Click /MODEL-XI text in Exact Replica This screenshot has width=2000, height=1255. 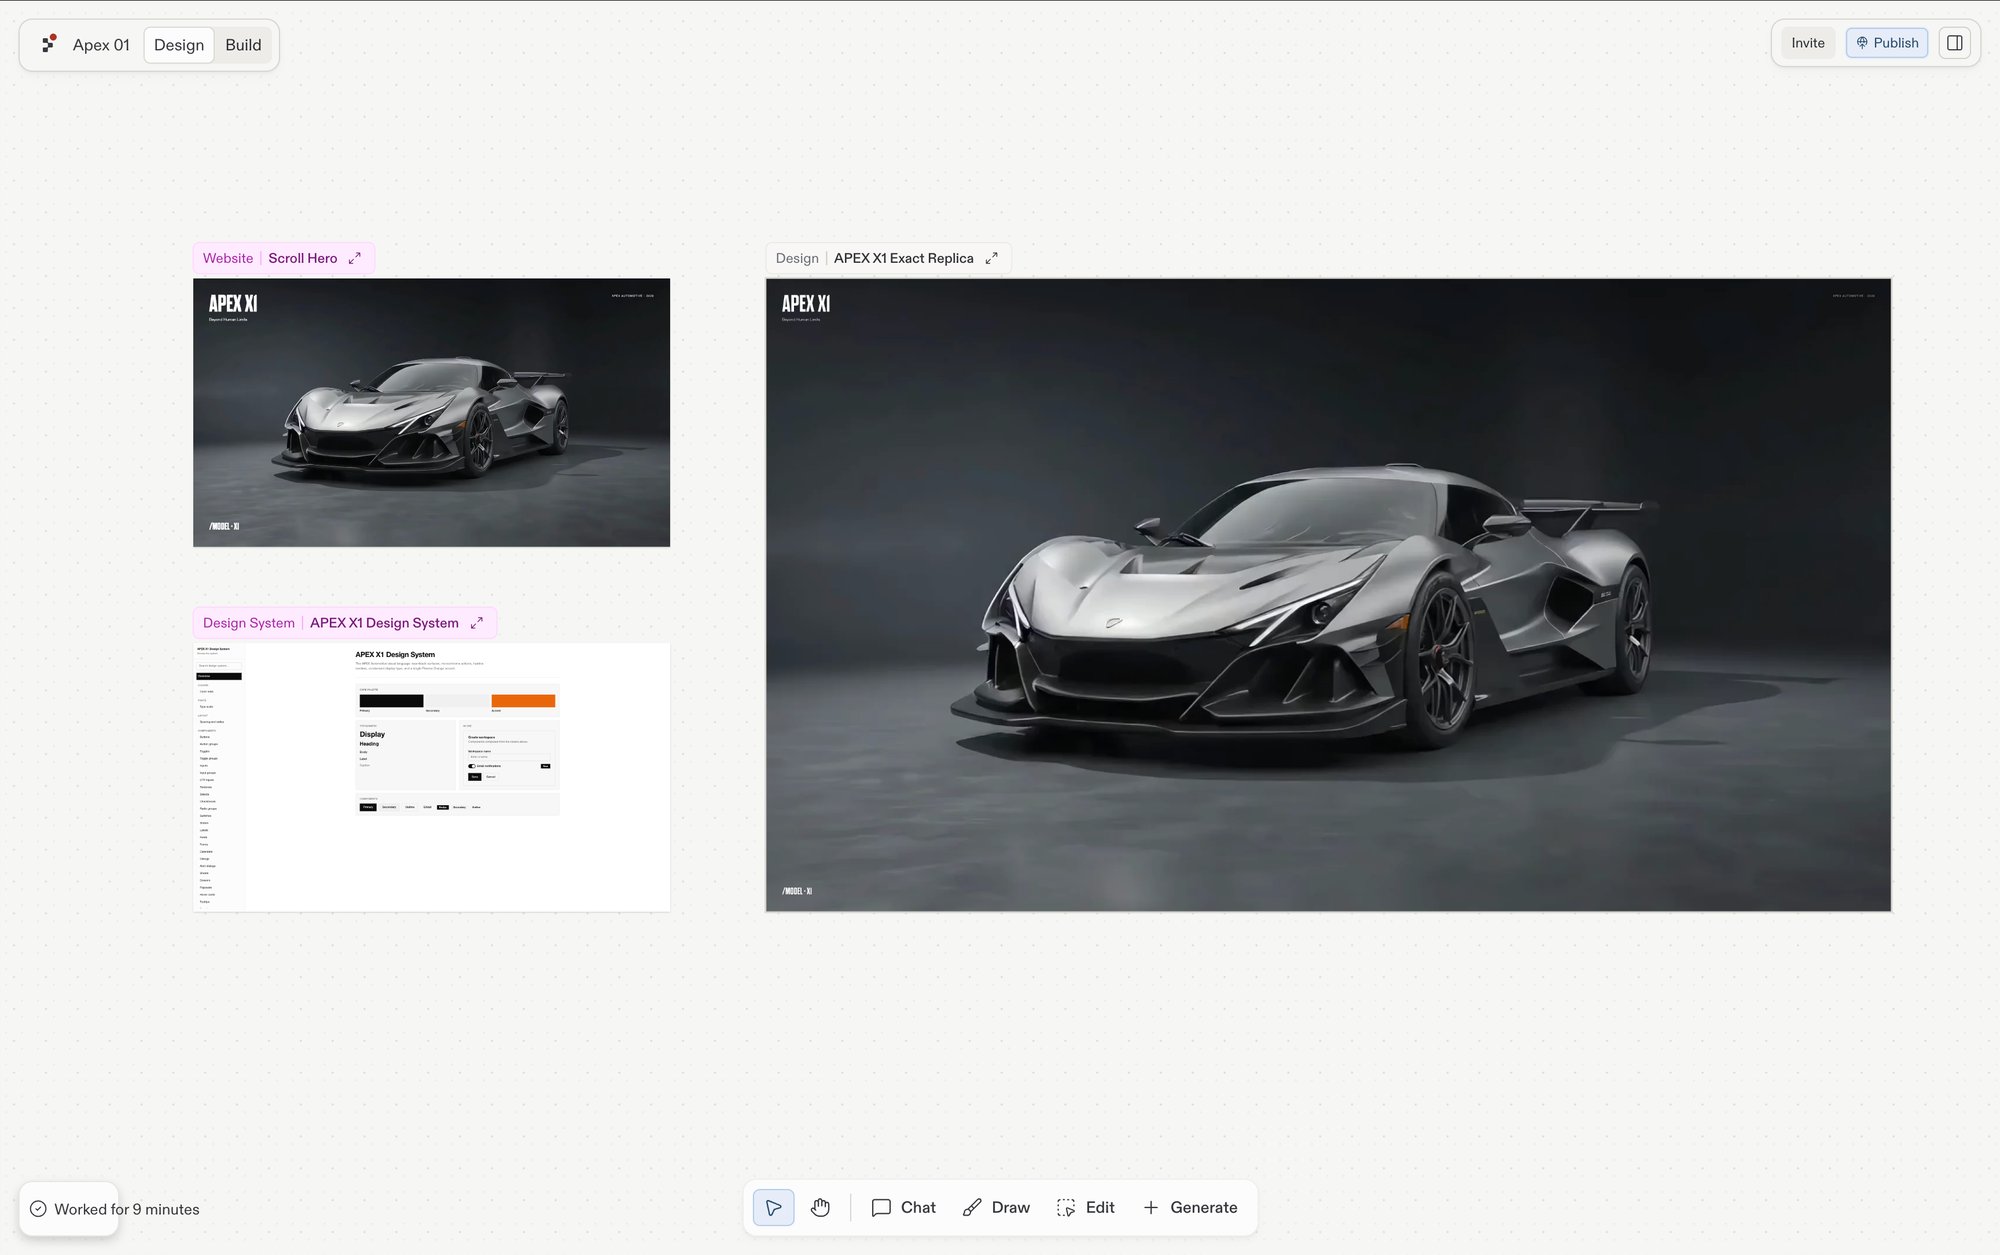[x=797, y=891]
